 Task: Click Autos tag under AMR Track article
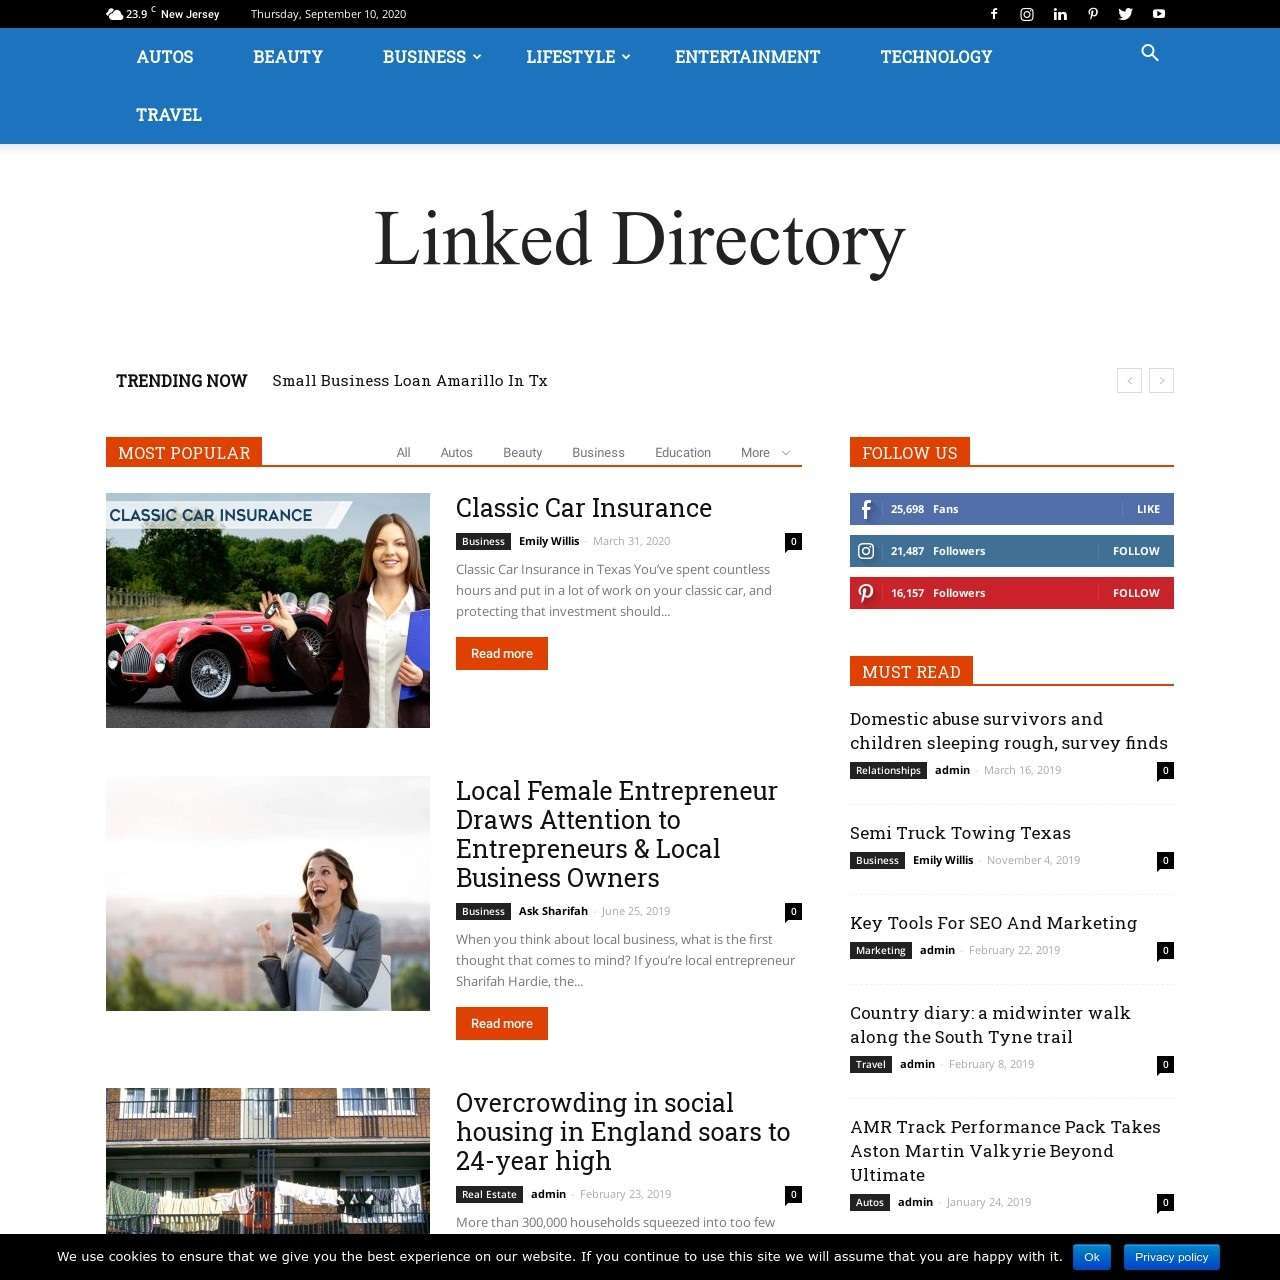pyautogui.click(x=870, y=1202)
